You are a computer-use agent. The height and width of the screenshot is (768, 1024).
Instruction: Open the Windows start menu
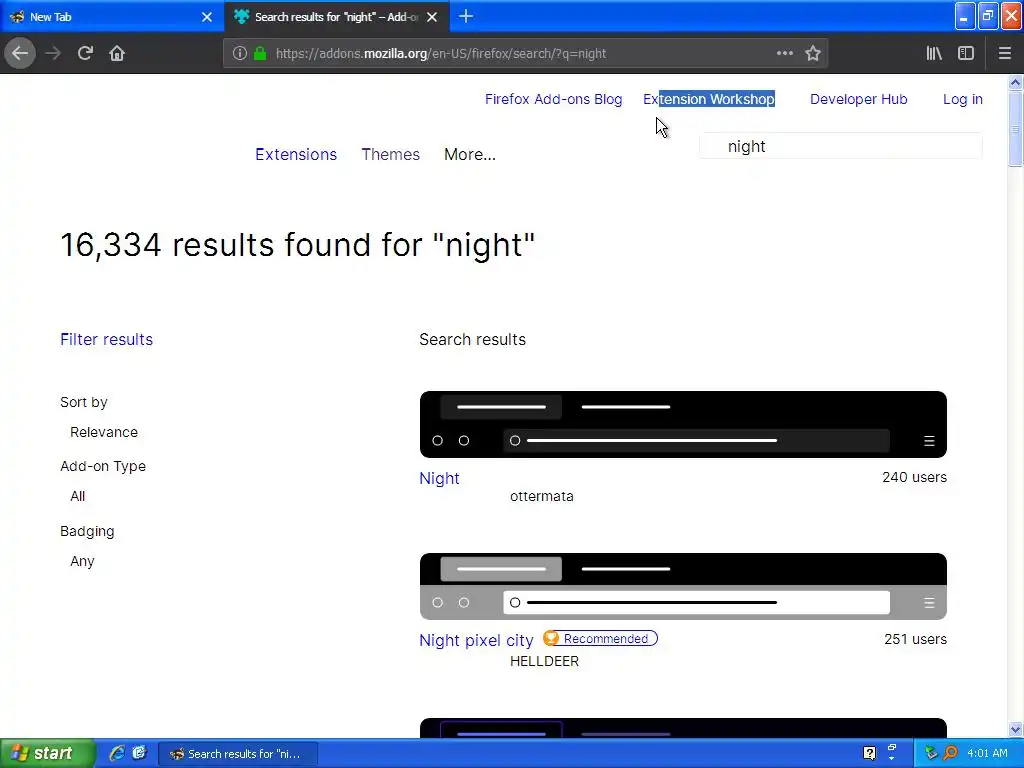coord(47,753)
